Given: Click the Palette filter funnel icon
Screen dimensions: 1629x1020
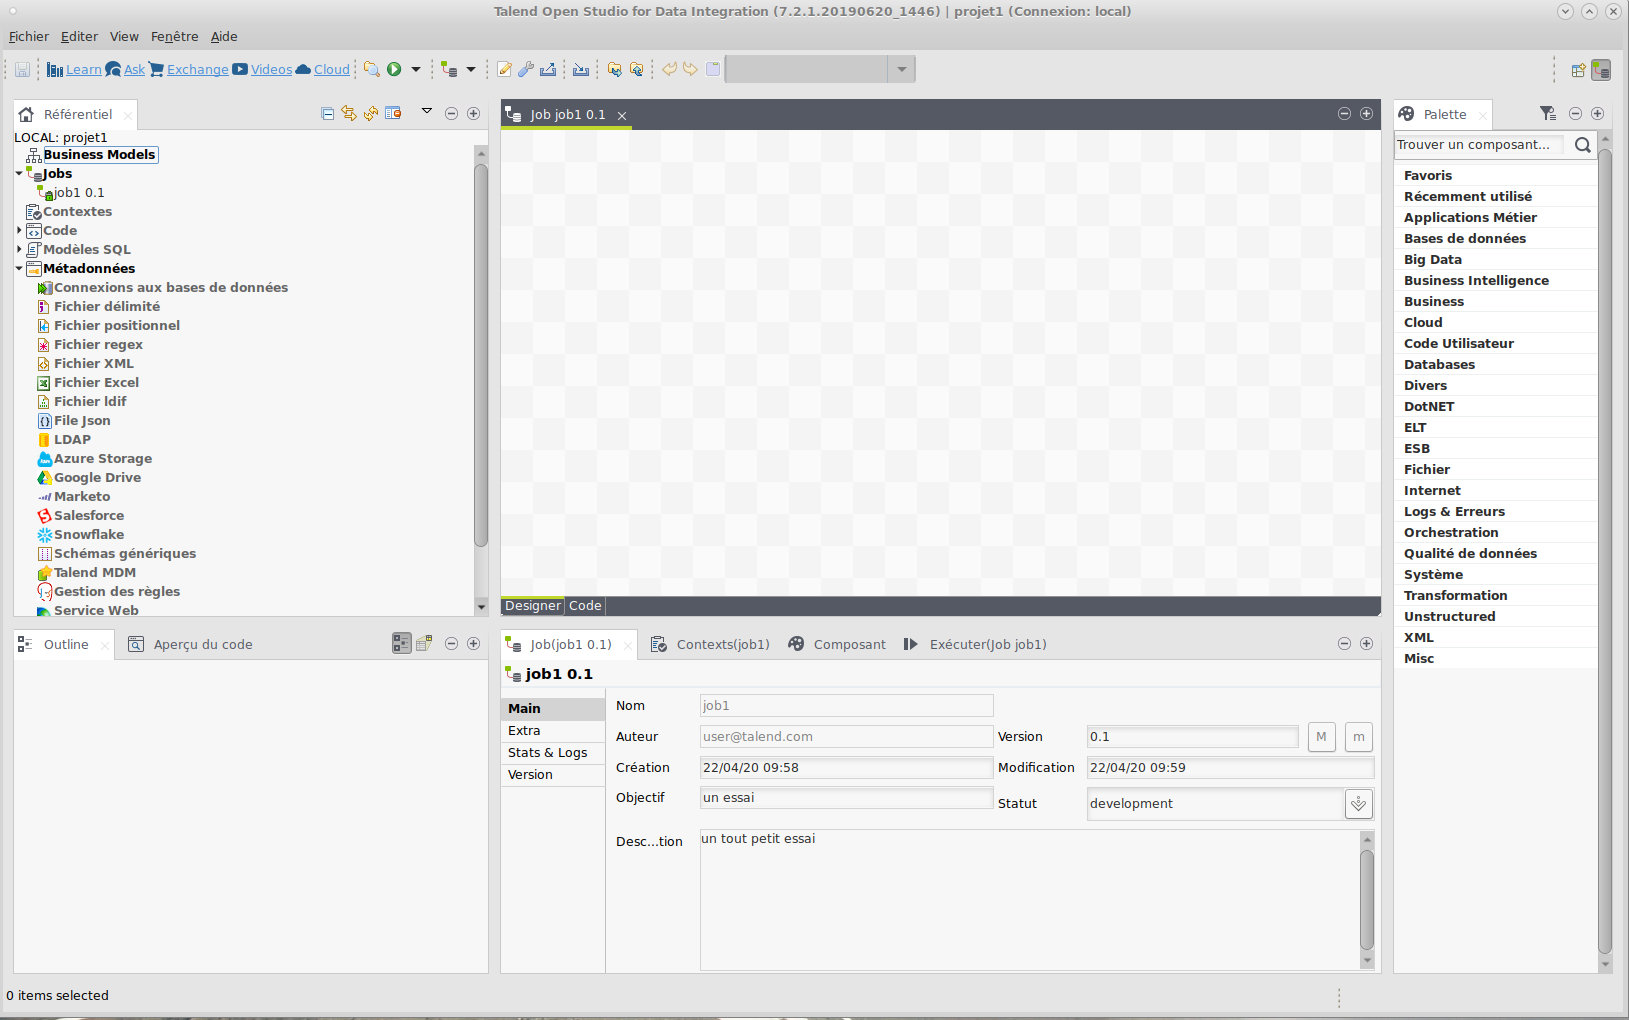Looking at the screenshot, I should coord(1548,114).
